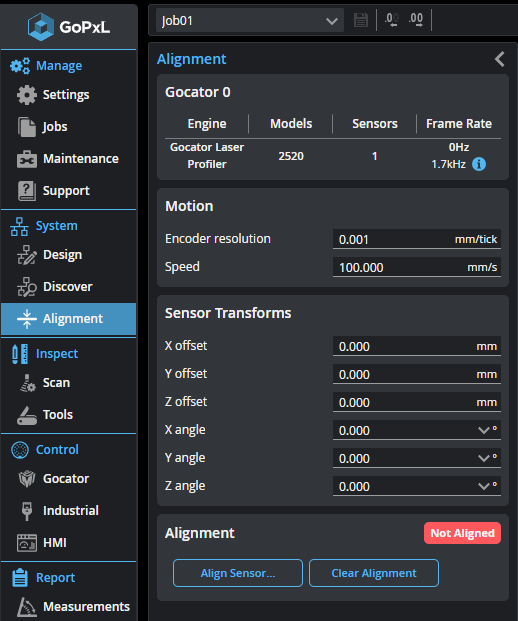
Task: Click the Speed value field
Action: click(x=417, y=267)
